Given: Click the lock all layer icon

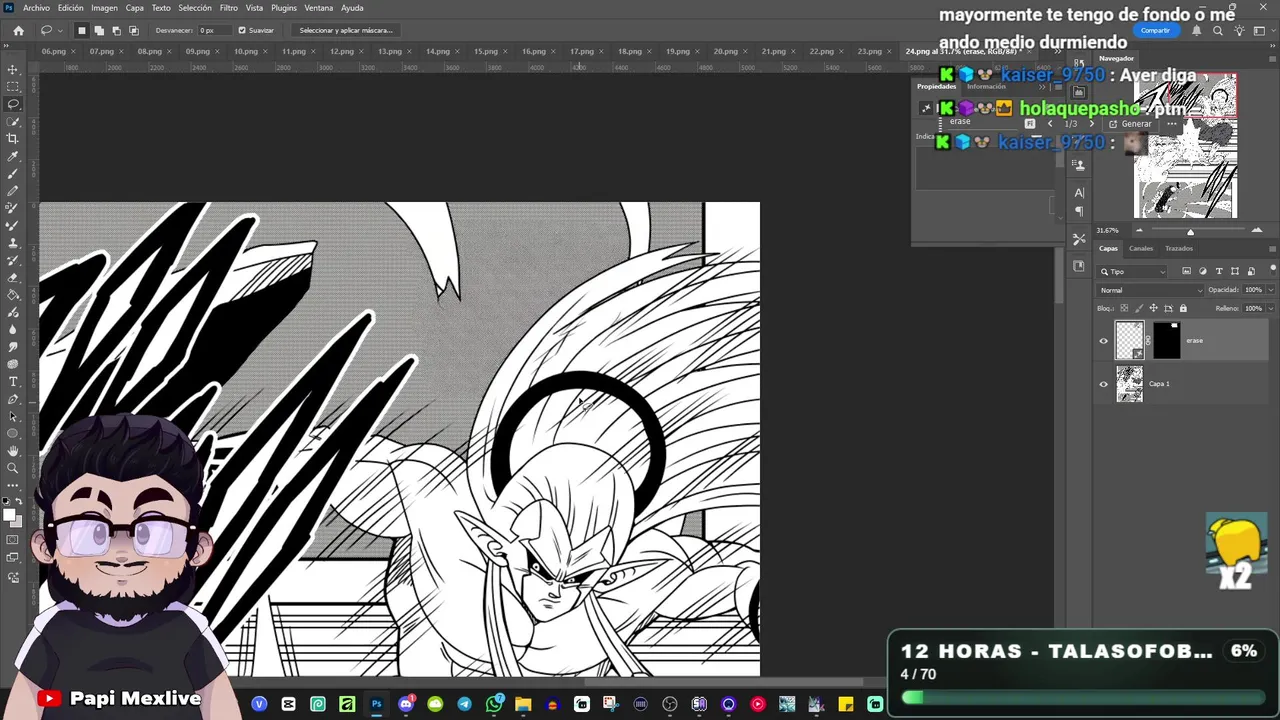Looking at the screenshot, I should click(x=1183, y=308).
